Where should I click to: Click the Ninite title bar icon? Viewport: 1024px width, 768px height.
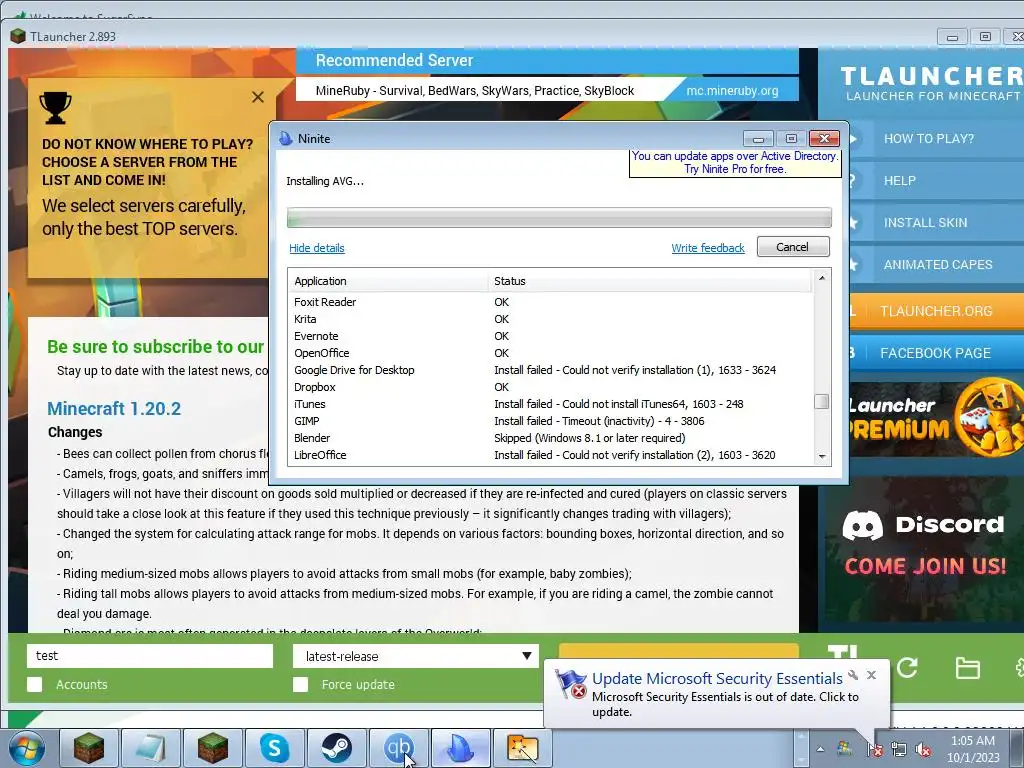coord(285,138)
